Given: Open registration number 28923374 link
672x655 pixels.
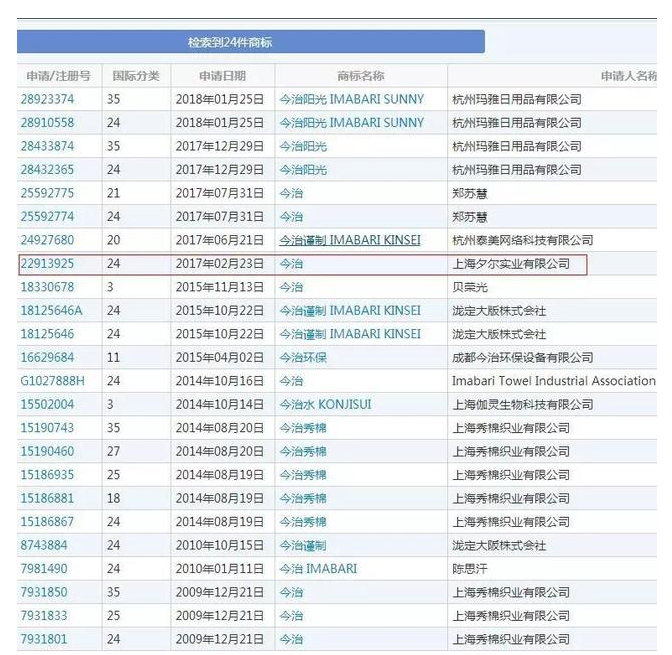Looking at the screenshot, I should [x=47, y=99].
